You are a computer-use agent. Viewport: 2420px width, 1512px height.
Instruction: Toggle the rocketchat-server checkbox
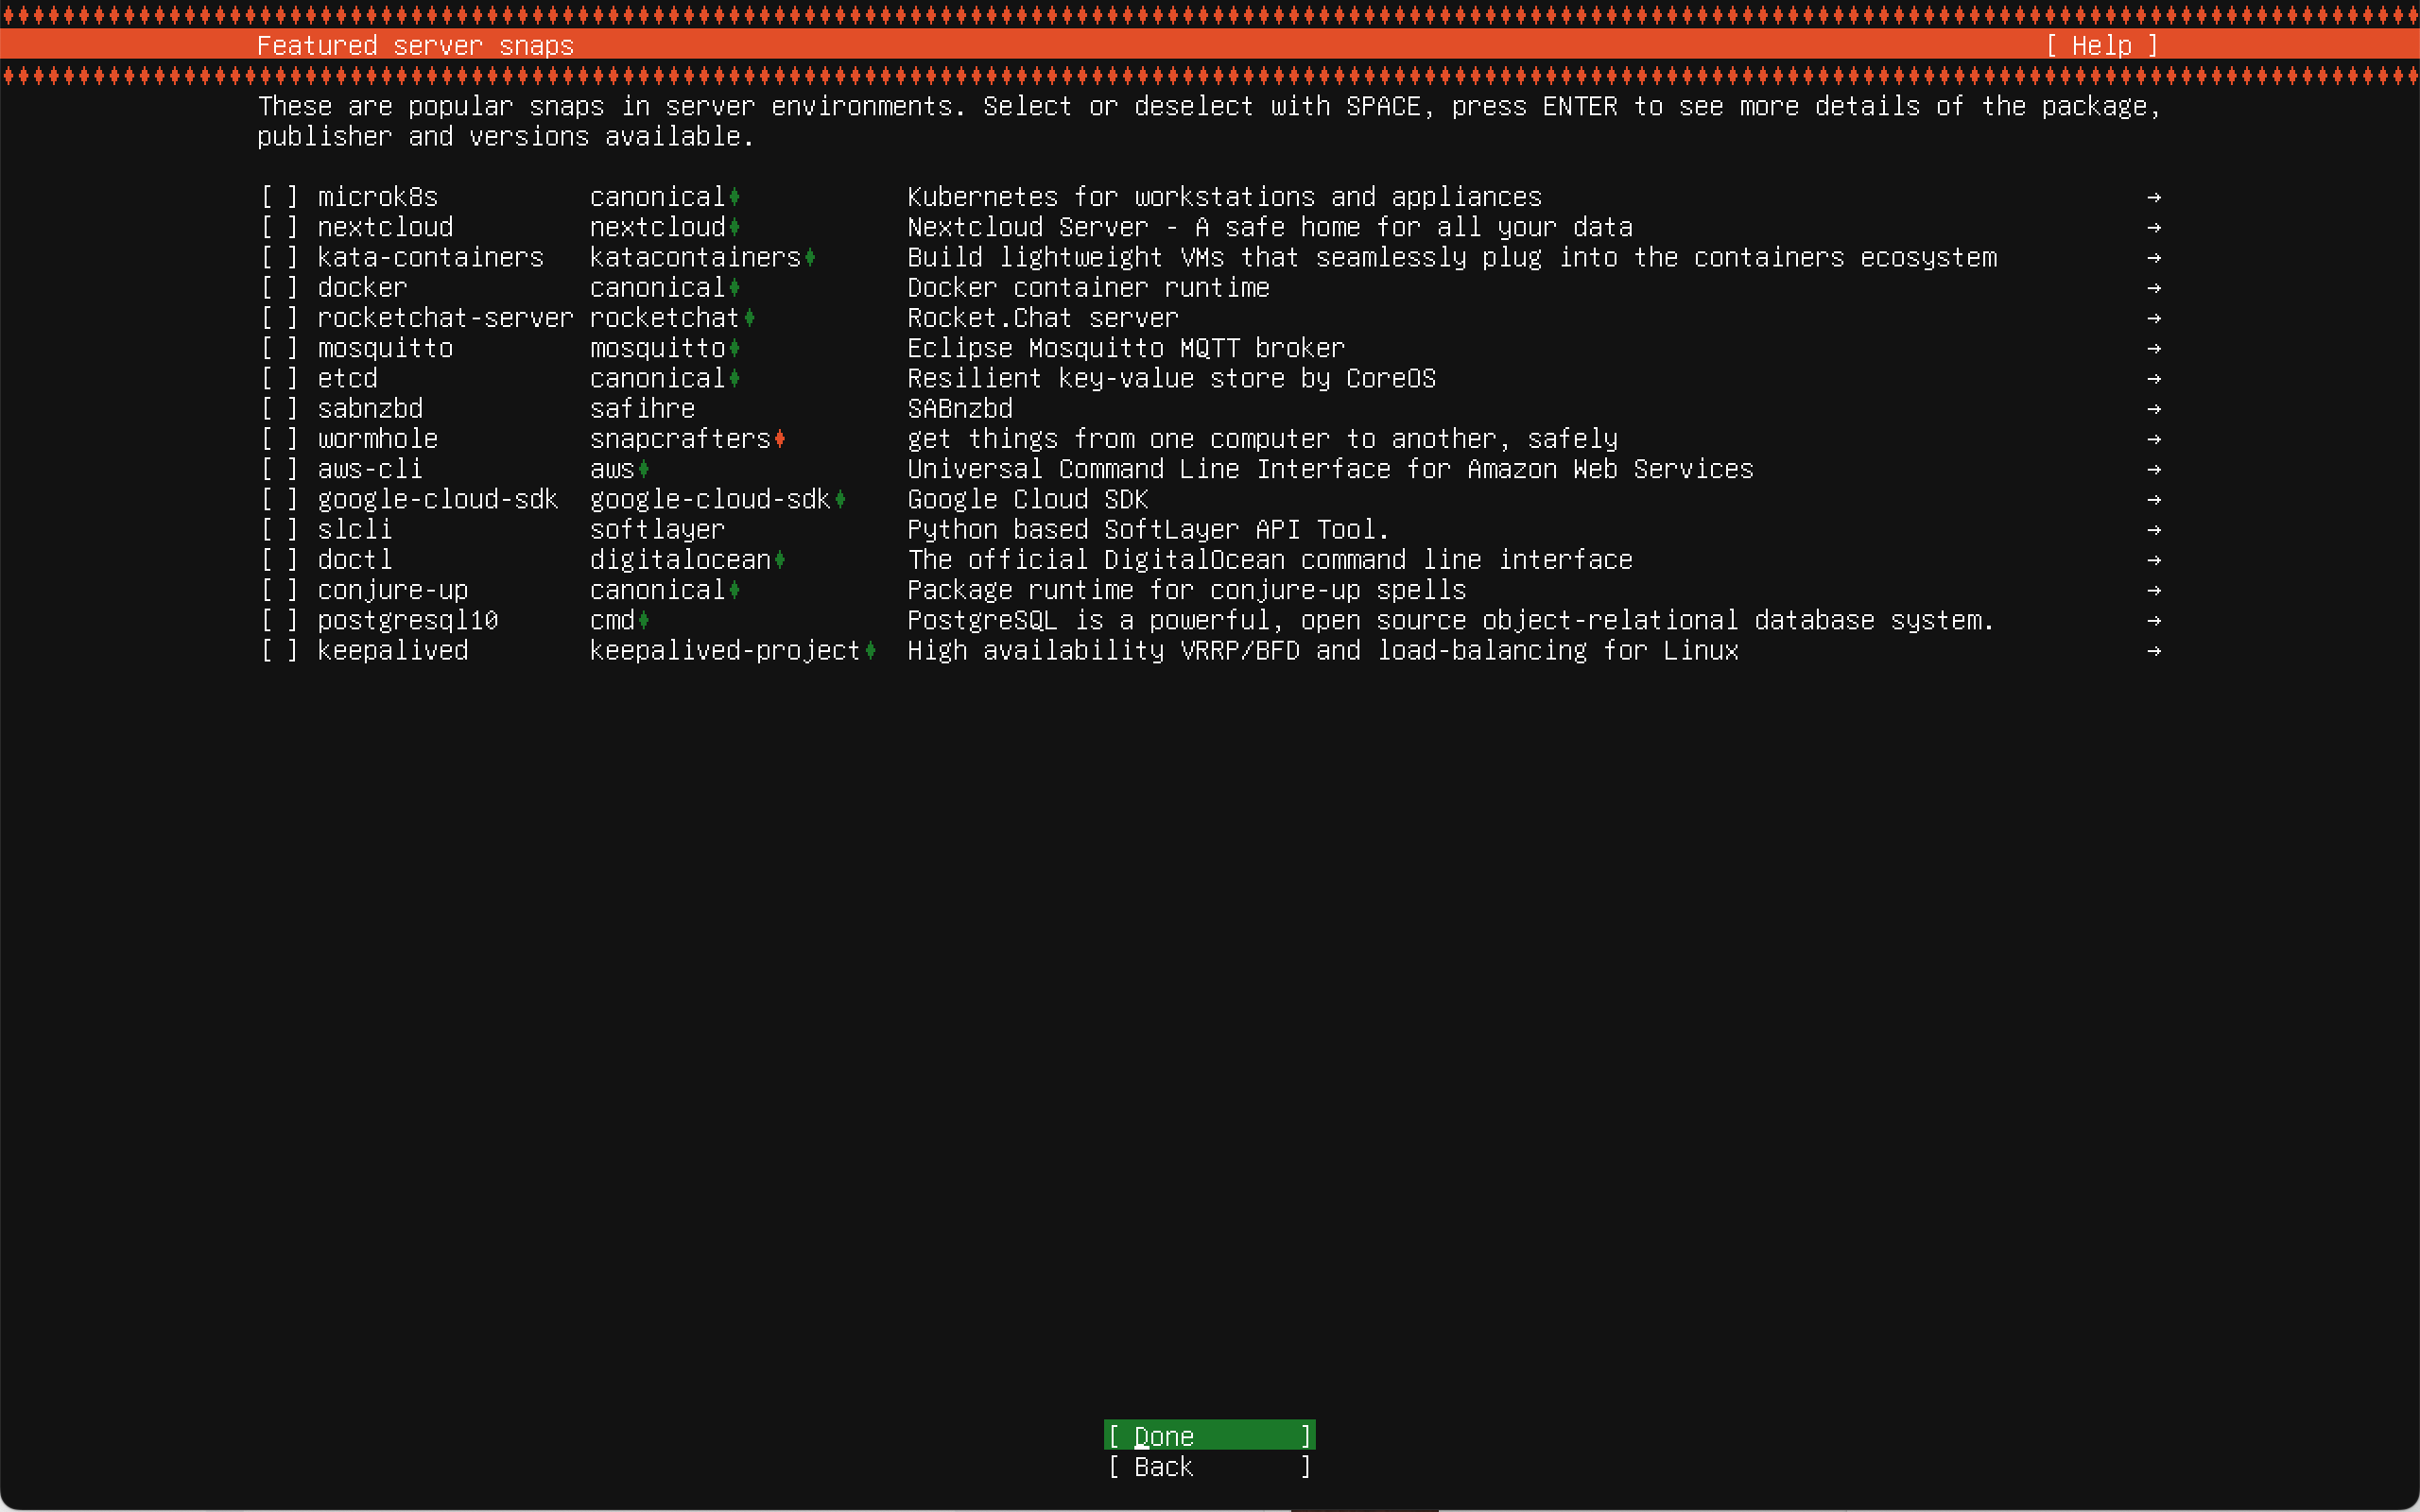point(279,318)
